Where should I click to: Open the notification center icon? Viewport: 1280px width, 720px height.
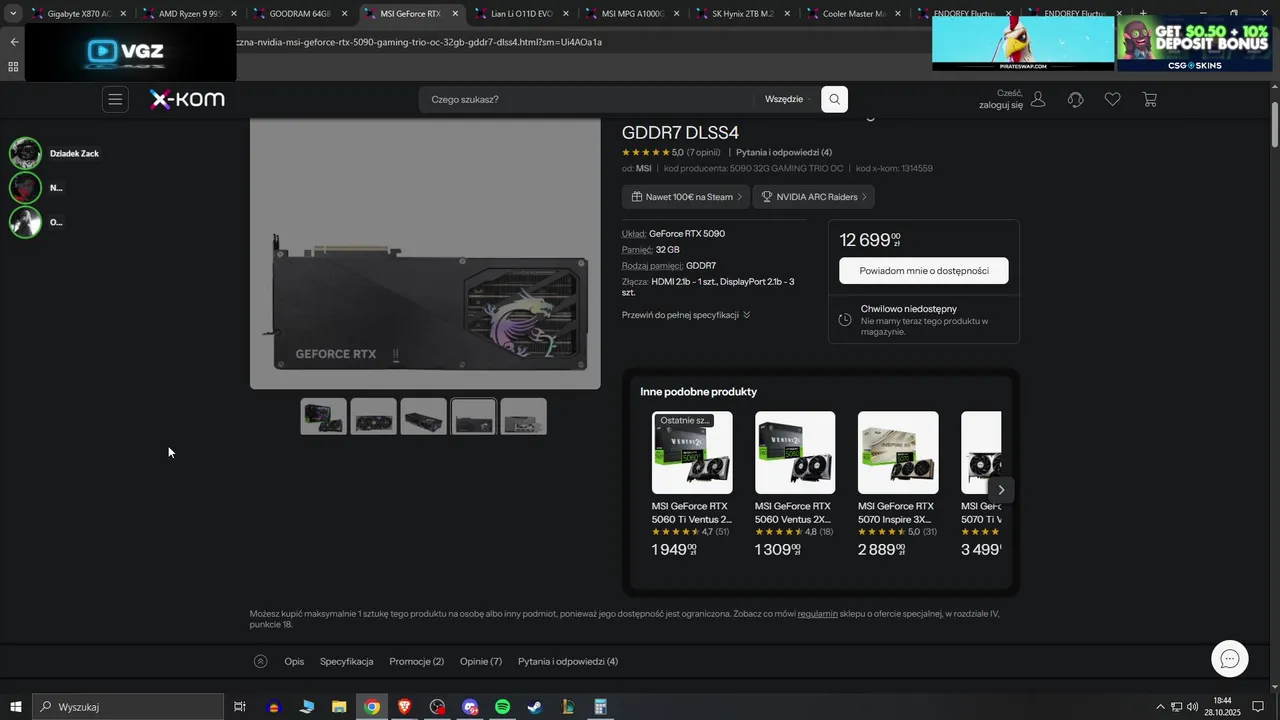pos(1258,707)
